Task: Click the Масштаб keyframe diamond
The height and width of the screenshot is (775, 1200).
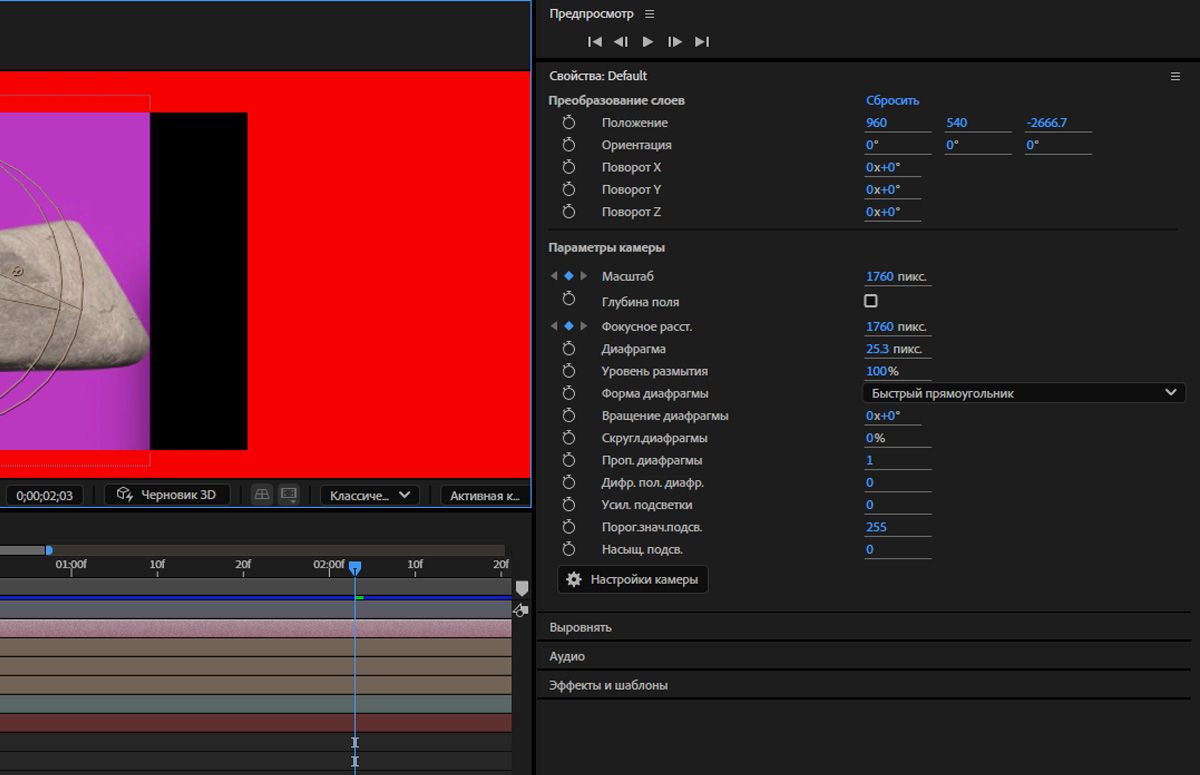Action: (x=569, y=276)
